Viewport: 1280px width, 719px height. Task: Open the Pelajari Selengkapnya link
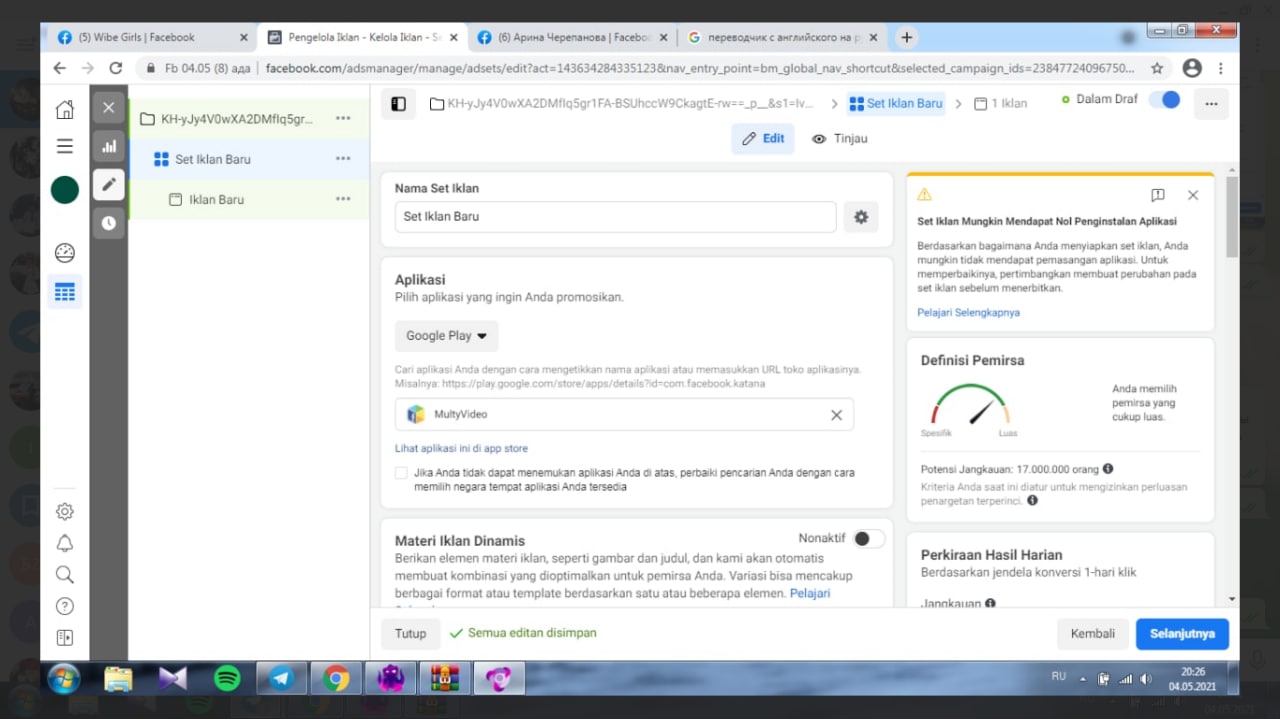tap(968, 312)
